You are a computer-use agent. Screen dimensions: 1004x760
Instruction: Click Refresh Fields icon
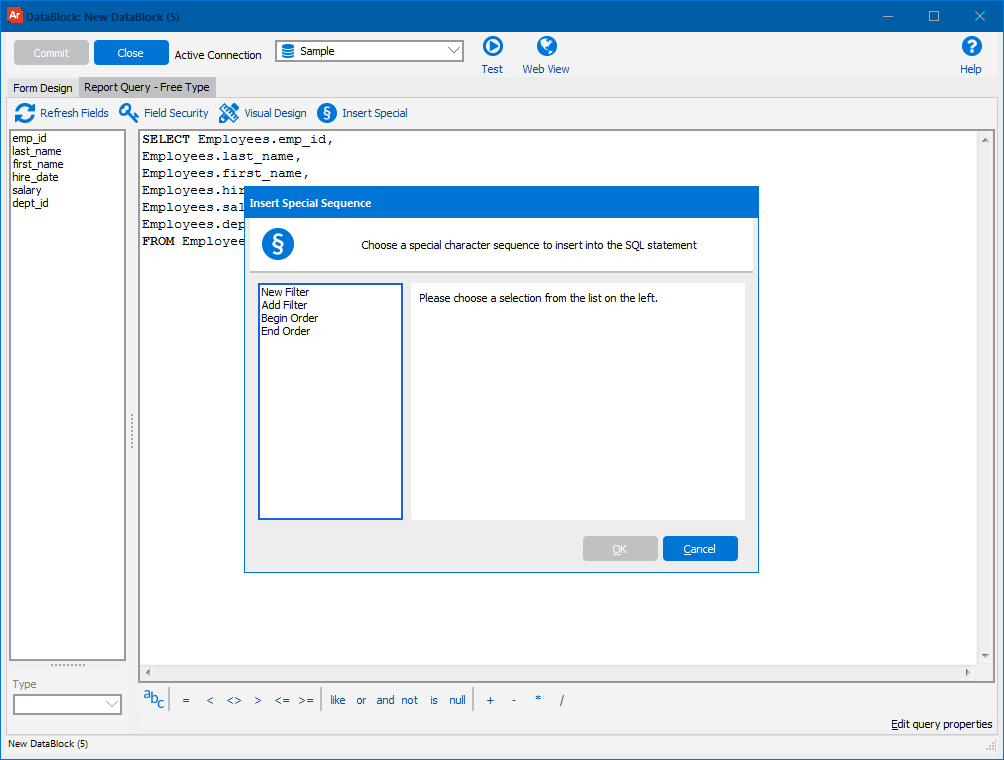pyautogui.click(x=25, y=113)
